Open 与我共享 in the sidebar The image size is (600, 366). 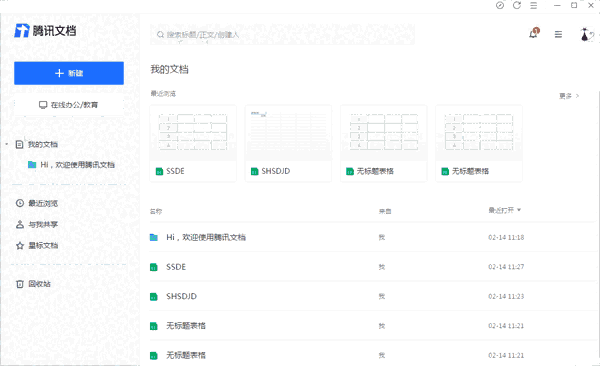click(x=43, y=224)
